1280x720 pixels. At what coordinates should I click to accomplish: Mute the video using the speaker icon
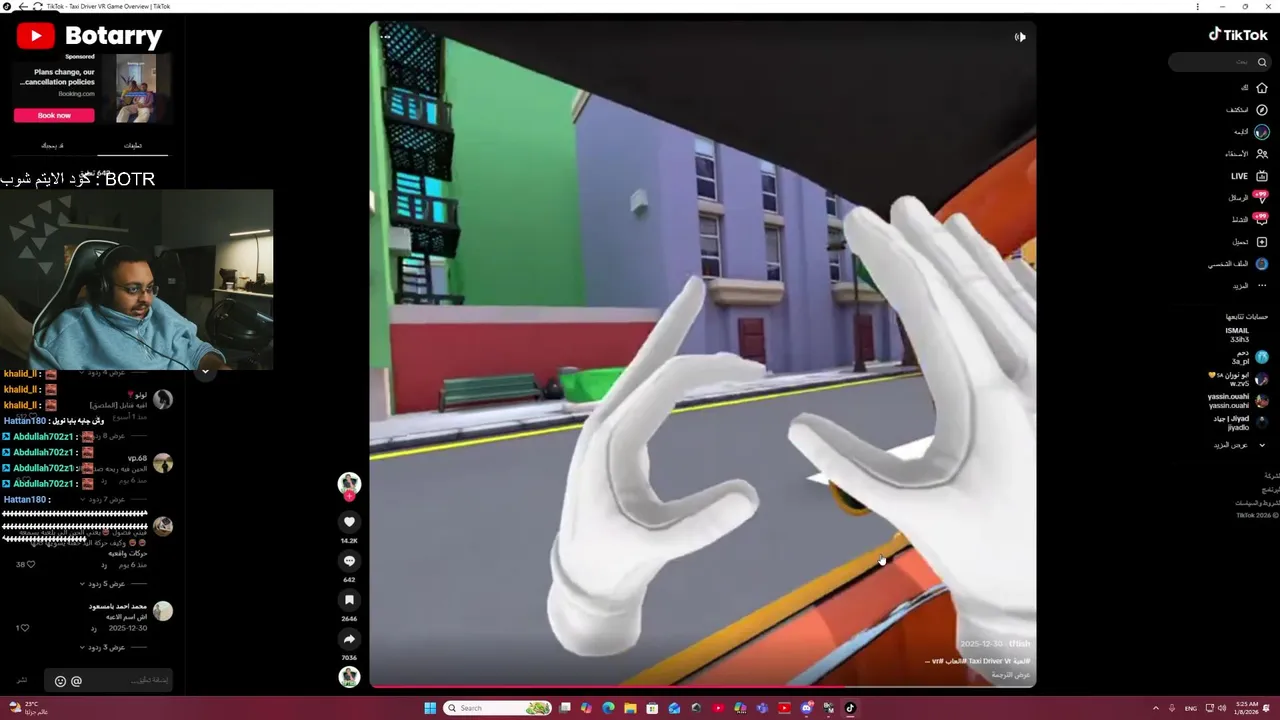coord(1020,37)
